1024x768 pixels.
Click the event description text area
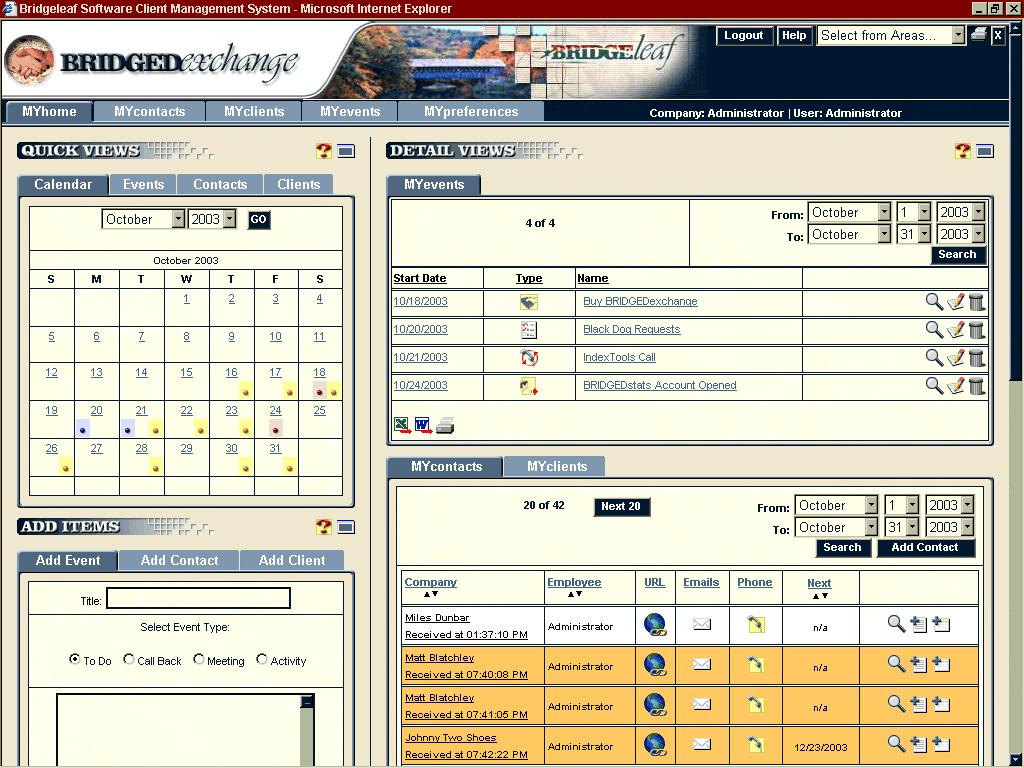(179, 729)
